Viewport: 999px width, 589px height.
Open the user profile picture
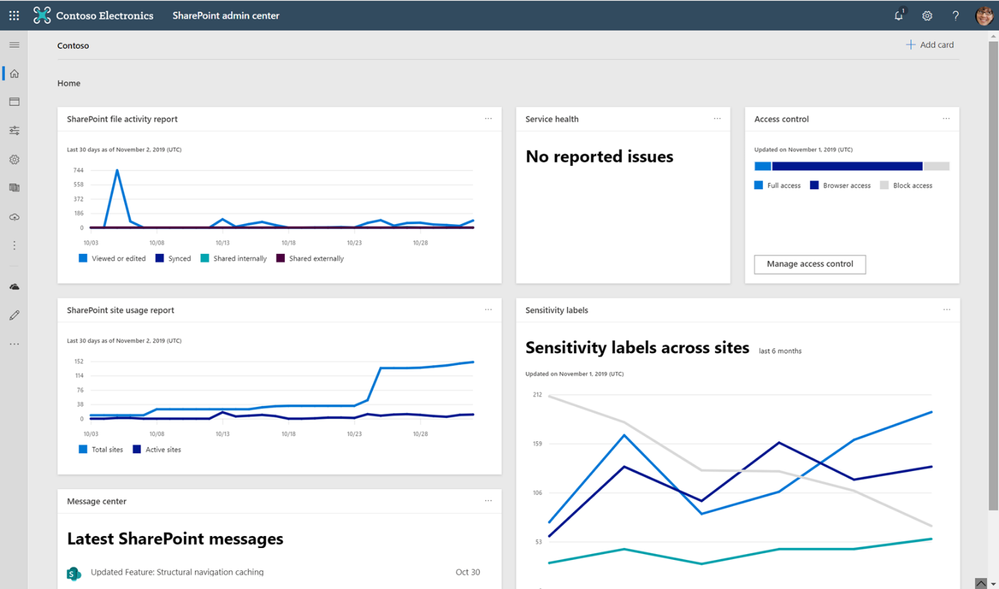click(x=984, y=16)
